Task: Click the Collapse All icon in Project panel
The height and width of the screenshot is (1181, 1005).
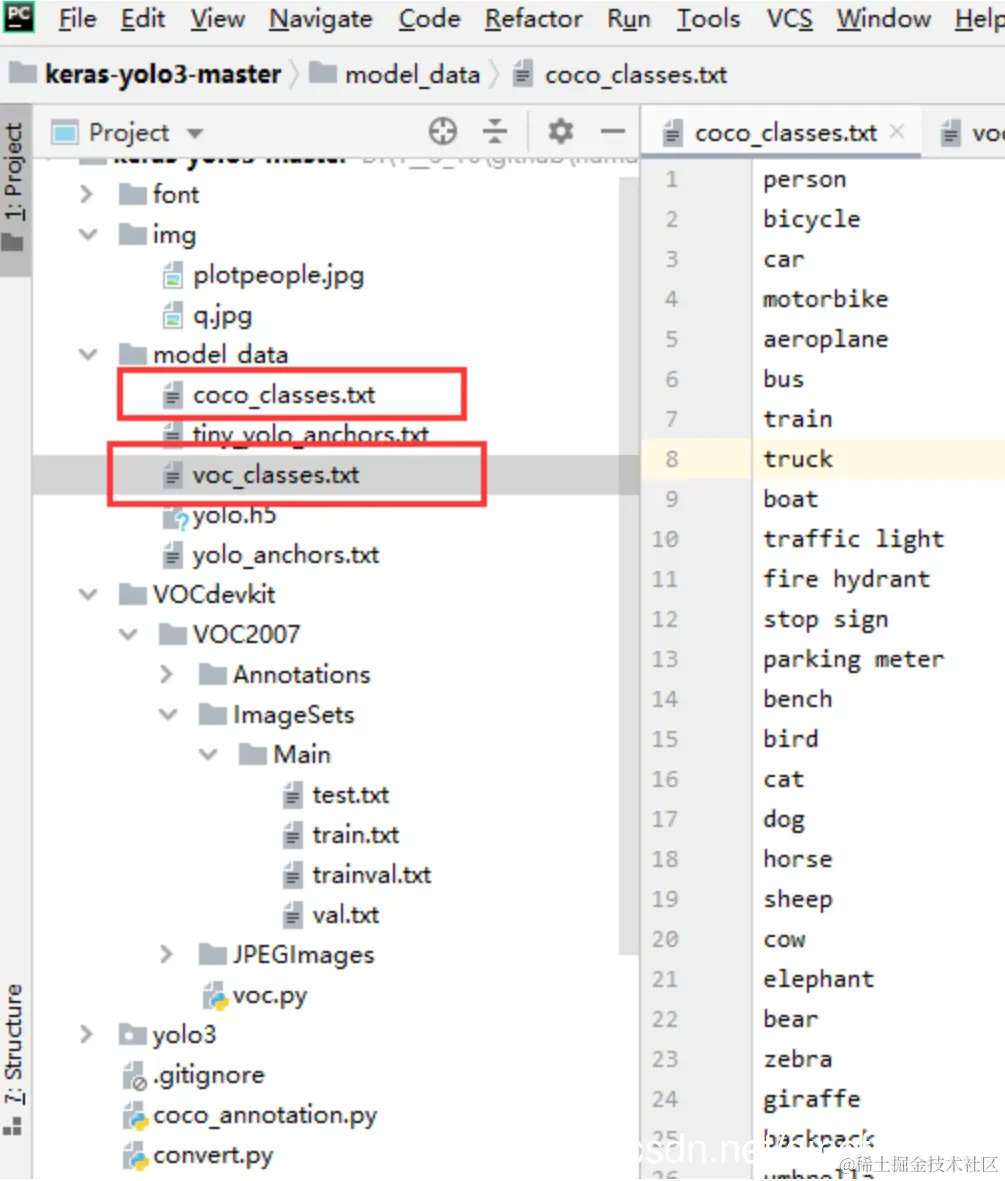Action: pos(495,132)
